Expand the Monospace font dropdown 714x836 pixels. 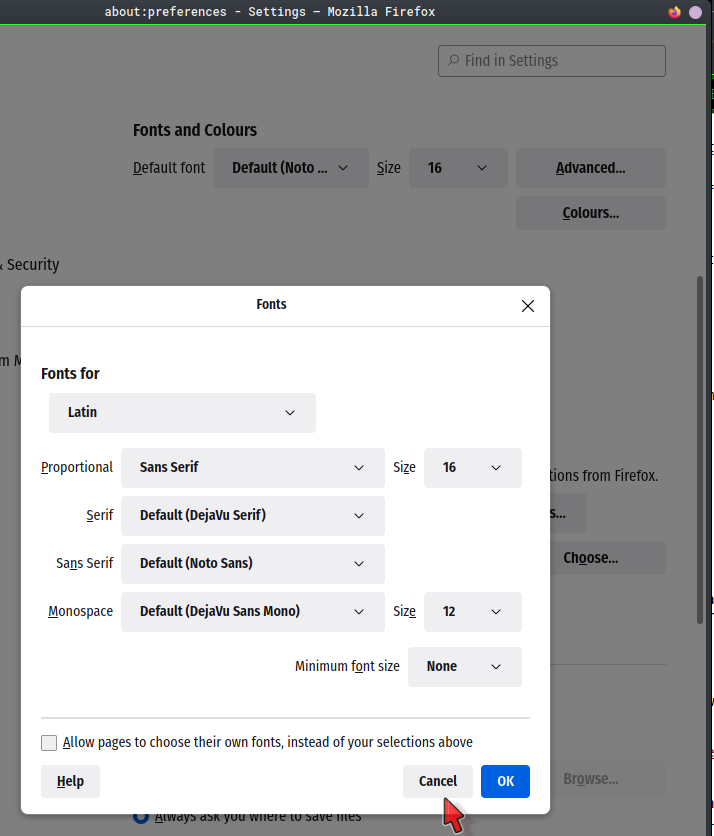pos(252,612)
